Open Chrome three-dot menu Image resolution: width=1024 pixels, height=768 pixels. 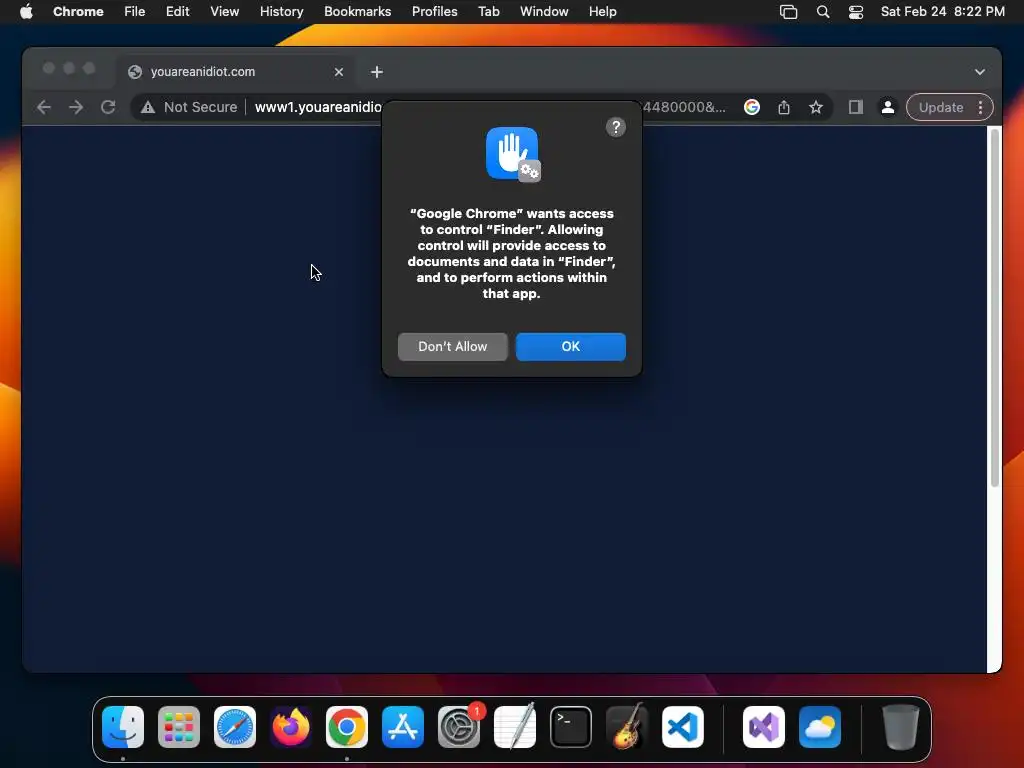(981, 108)
